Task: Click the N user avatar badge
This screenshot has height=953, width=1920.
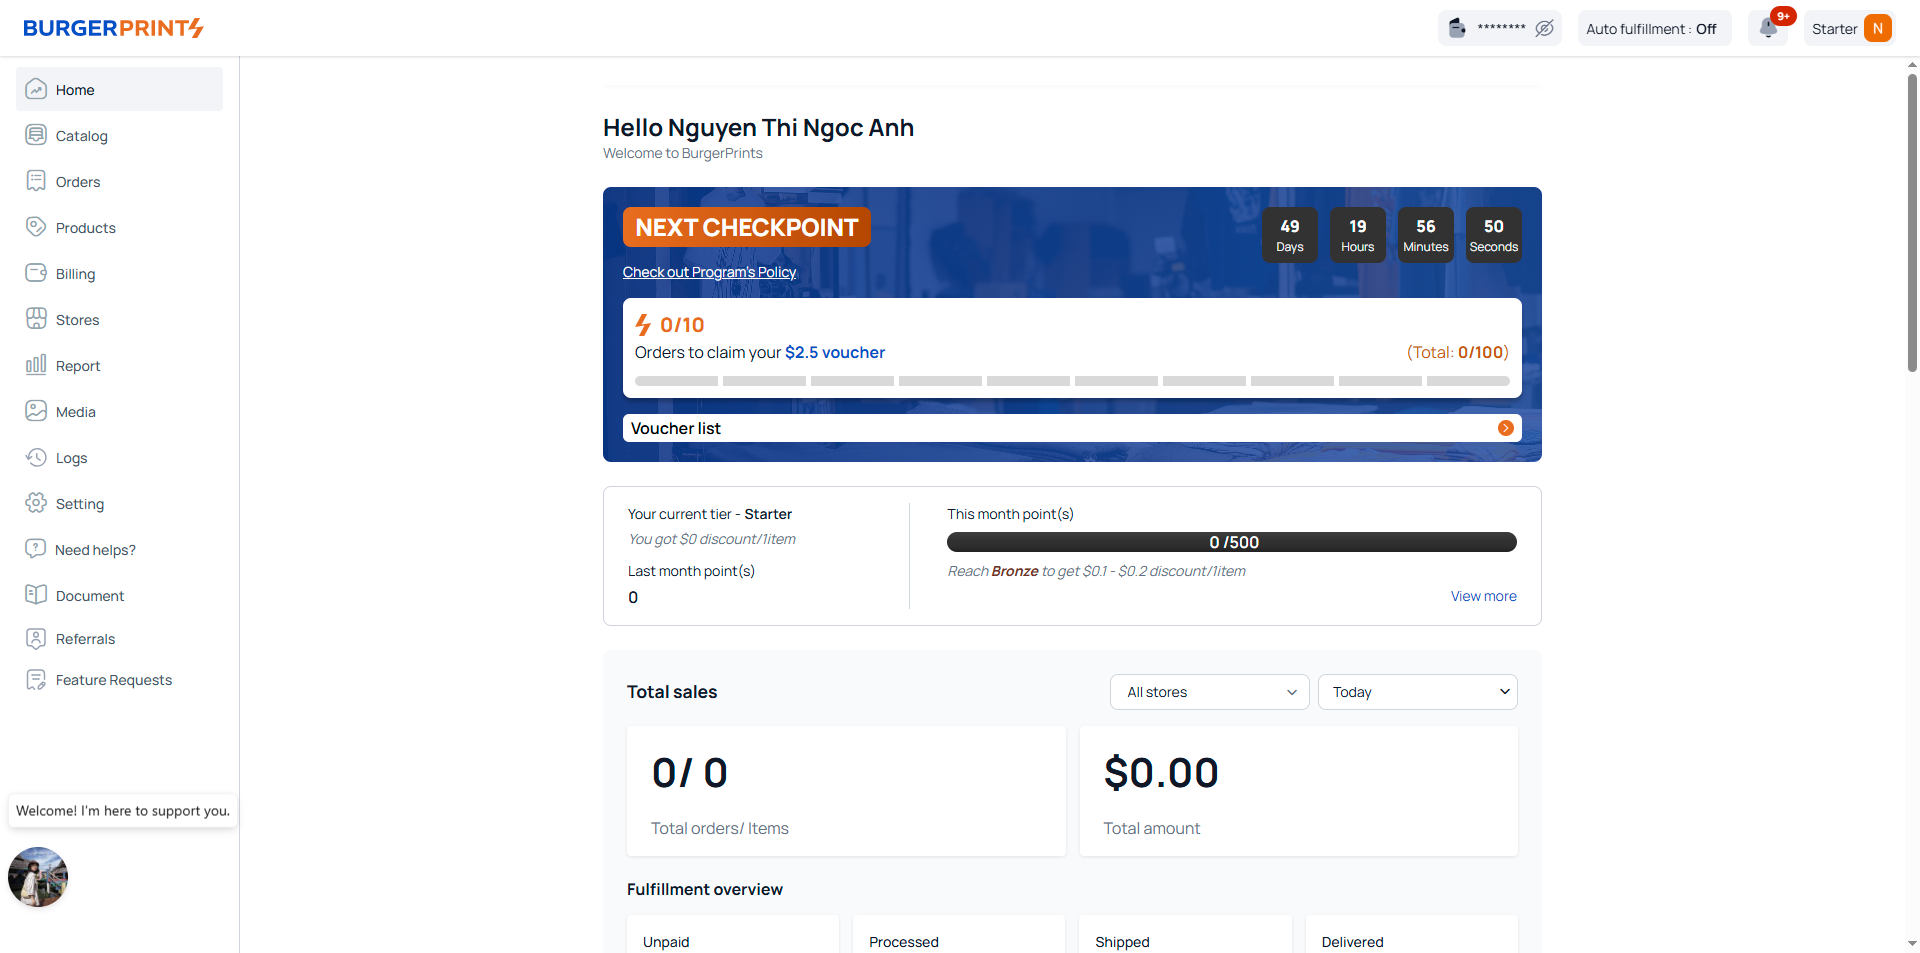Action: 1877,29
